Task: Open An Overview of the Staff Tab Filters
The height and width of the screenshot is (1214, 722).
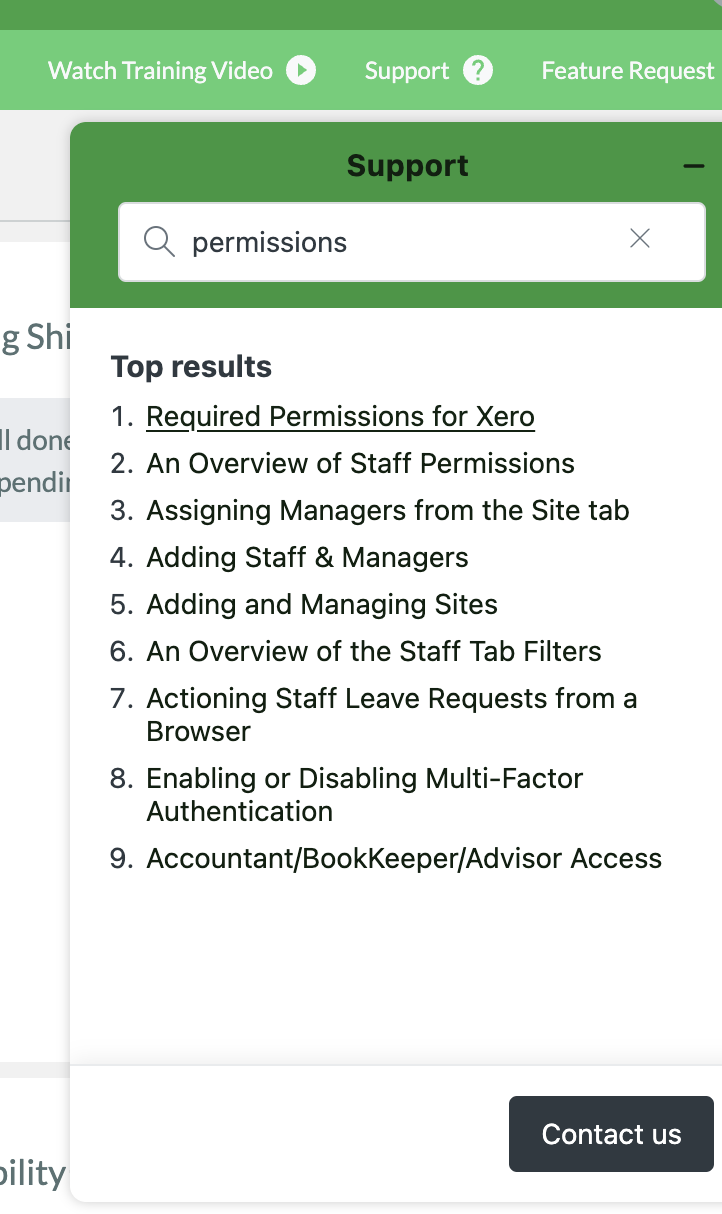Action: [x=374, y=651]
